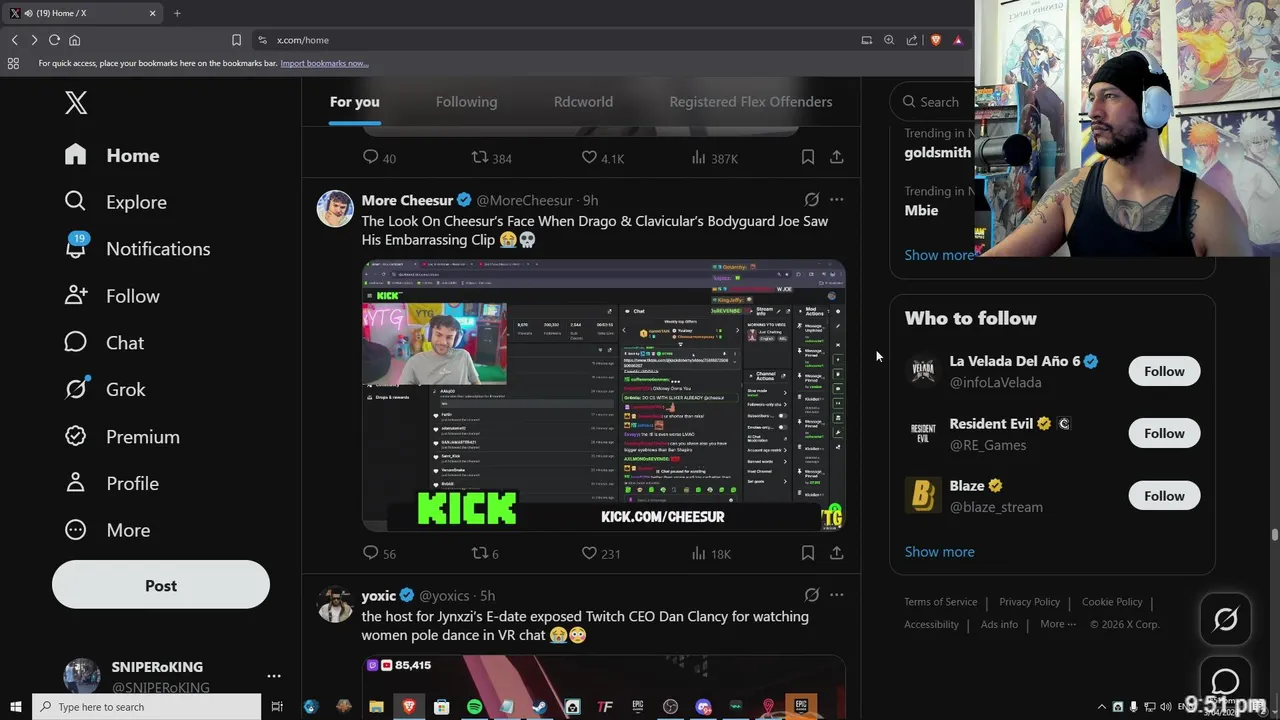Bookmark this page in address bar

pos(236,40)
